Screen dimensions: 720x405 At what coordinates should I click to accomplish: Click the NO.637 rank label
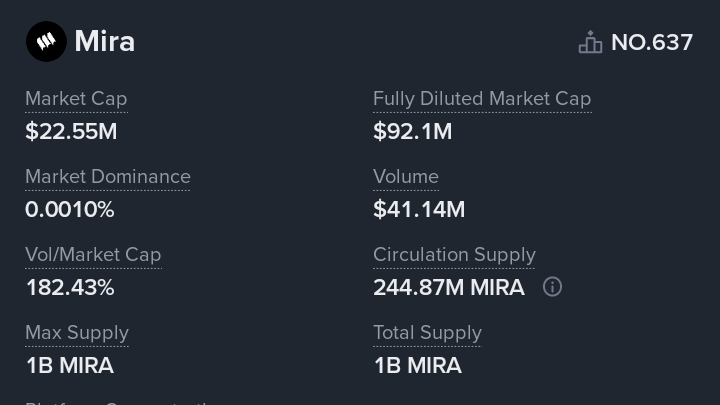(x=651, y=42)
